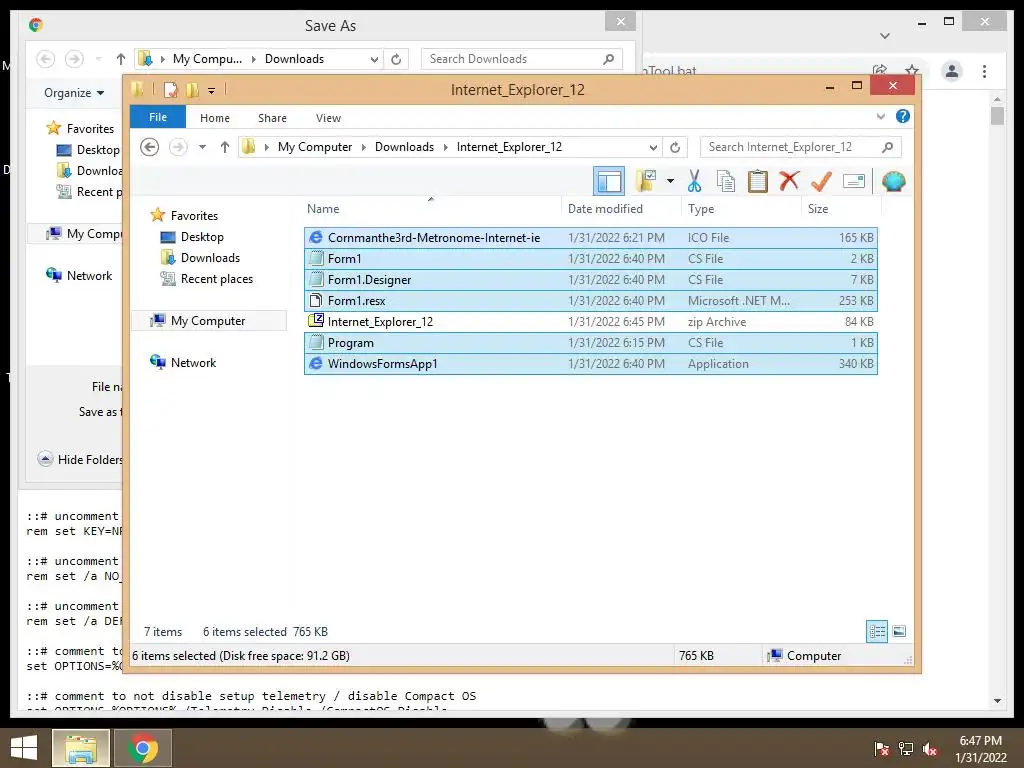The width and height of the screenshot is (1024, 768).
Task: Sort files by Name column header
Action: (431, 208)
